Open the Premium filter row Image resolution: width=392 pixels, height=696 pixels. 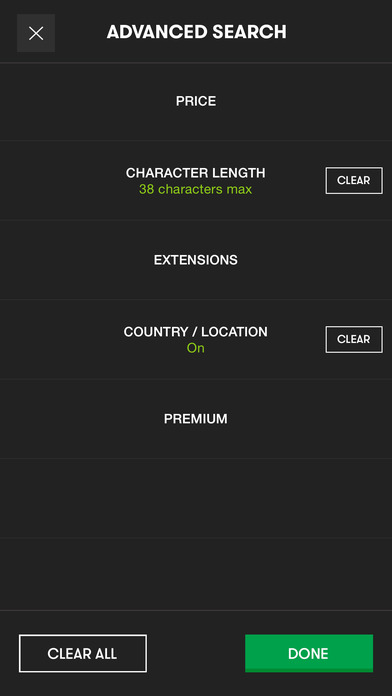[x=196, y=419]
